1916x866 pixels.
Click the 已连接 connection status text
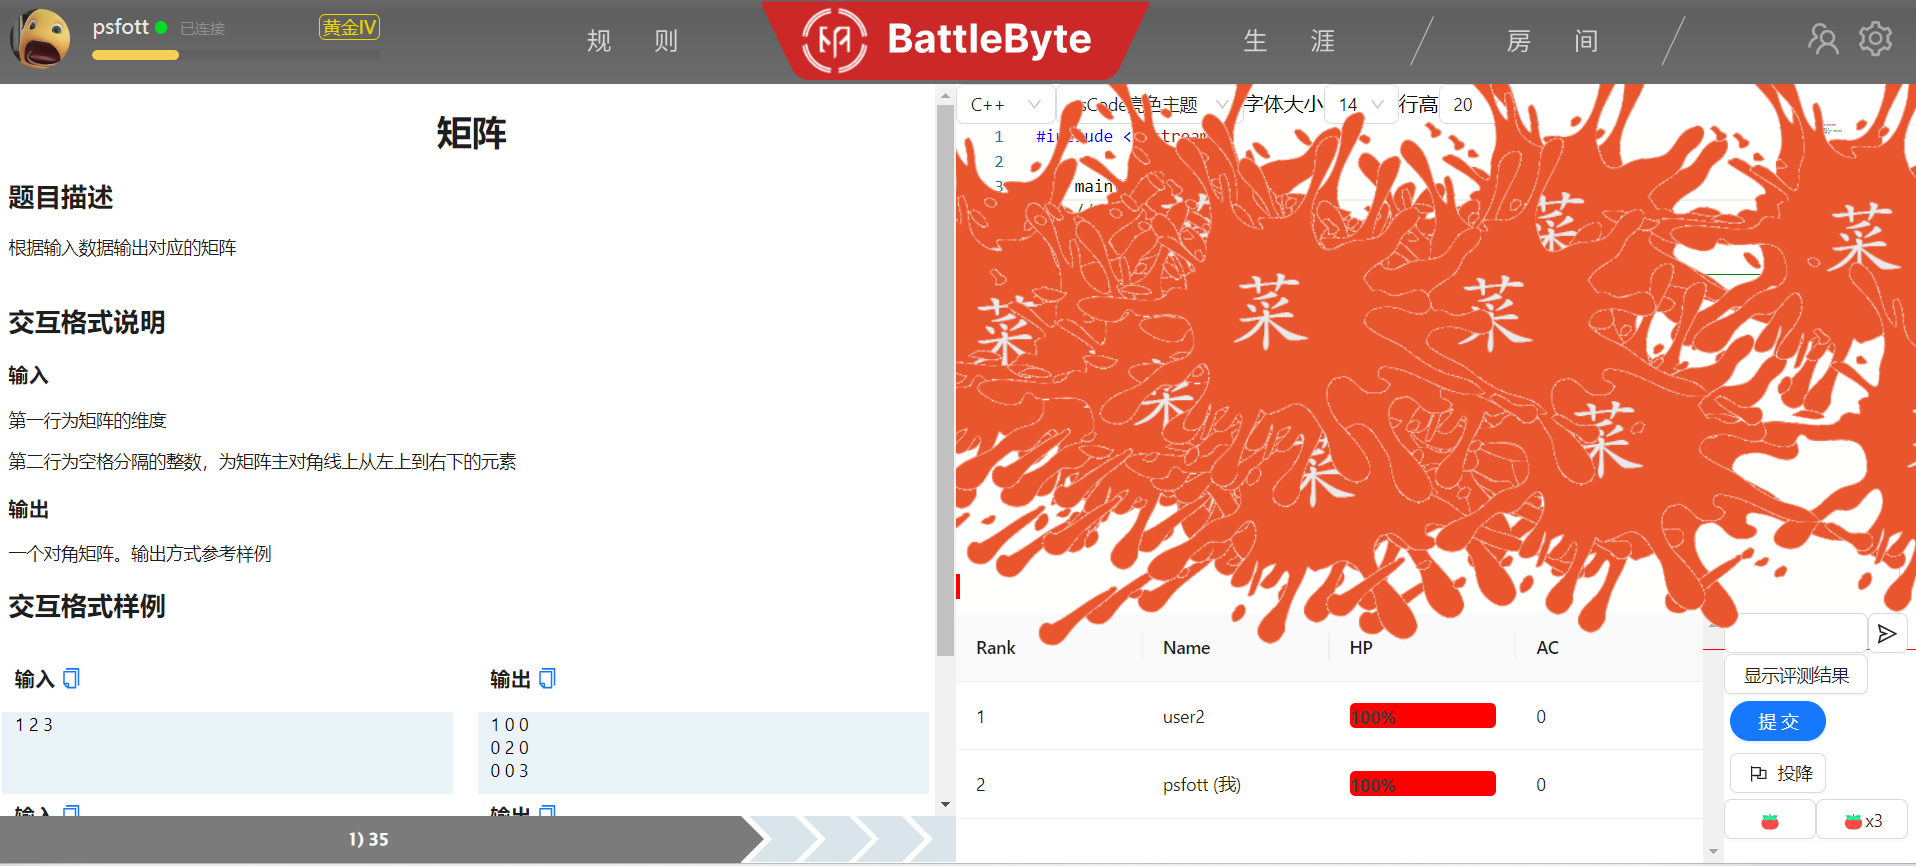(x=202, y=29)
